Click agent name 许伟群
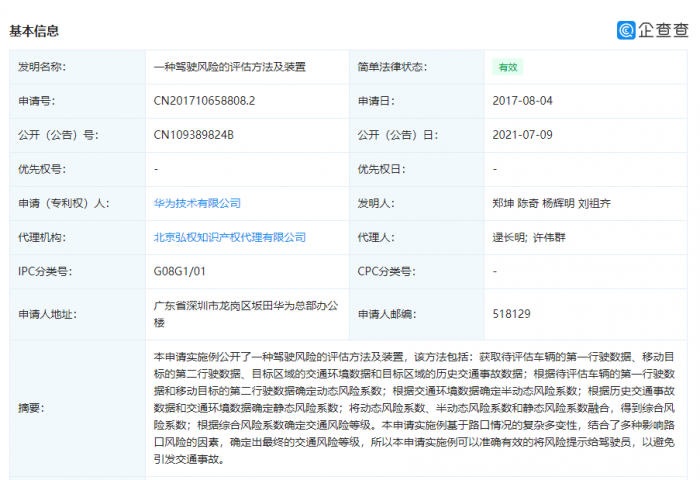 pyautogui.click(x=550, y=237)
